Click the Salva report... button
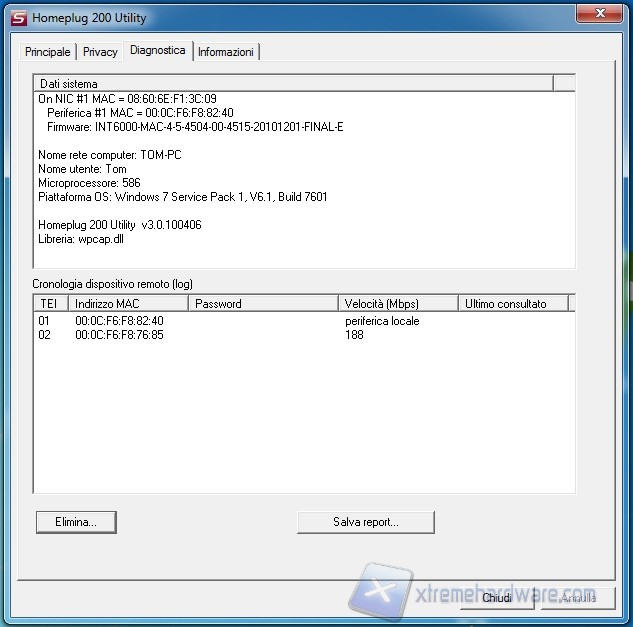This screenshot has height=627, width=633. click(365, 522)
